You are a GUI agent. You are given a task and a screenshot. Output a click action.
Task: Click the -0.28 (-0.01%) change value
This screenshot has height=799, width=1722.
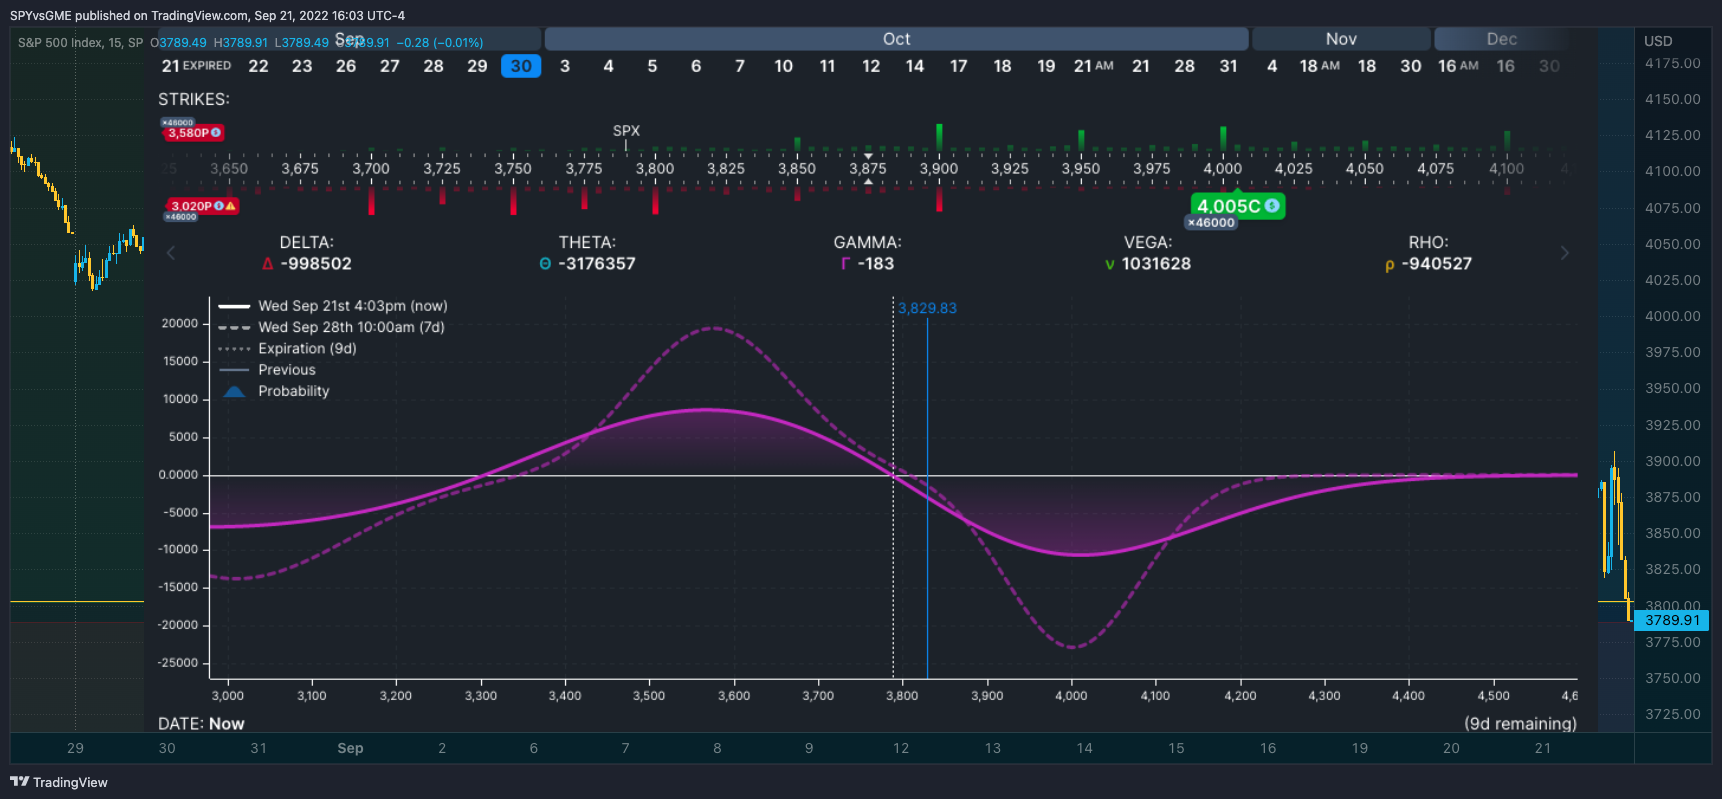point(440,43)
